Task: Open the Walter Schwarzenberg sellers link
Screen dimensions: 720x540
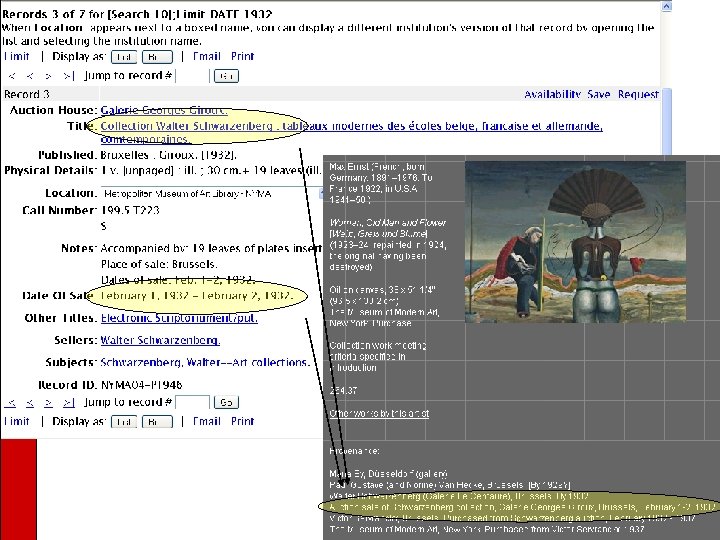Action: pyautogui.click(x=160, y=340)
